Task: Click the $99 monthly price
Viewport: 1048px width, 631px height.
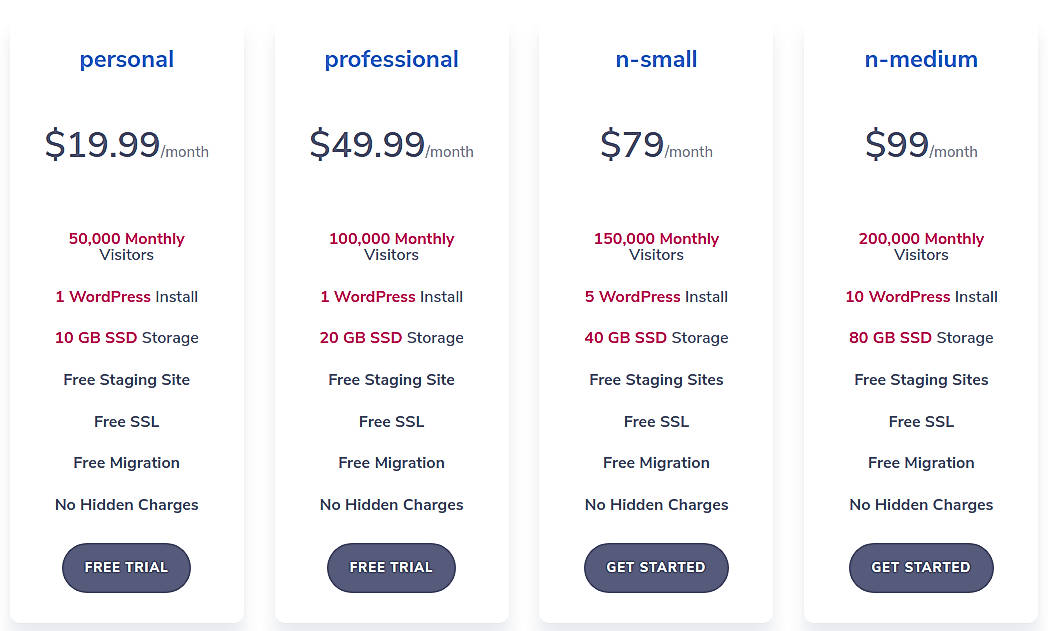Action: coord(921,143)
